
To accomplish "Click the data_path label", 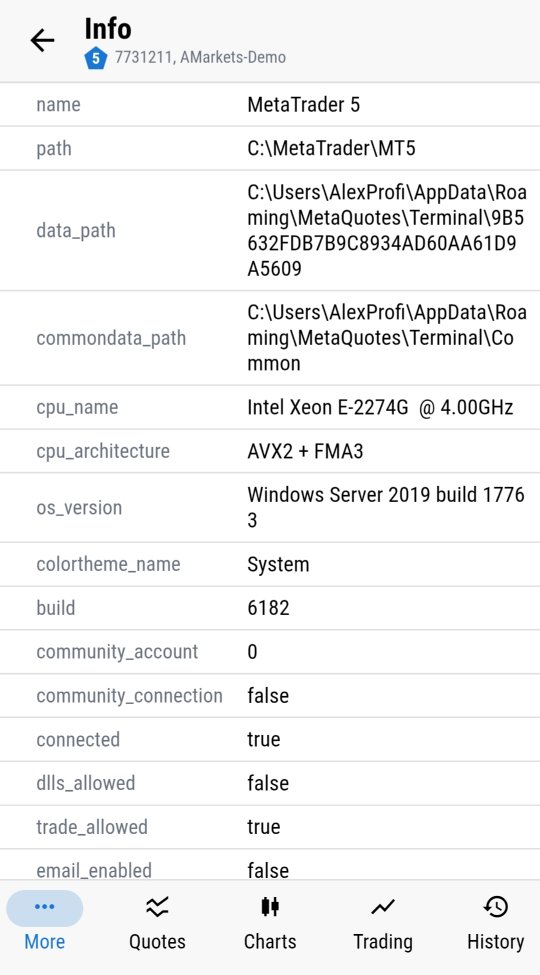I will 76,231.
